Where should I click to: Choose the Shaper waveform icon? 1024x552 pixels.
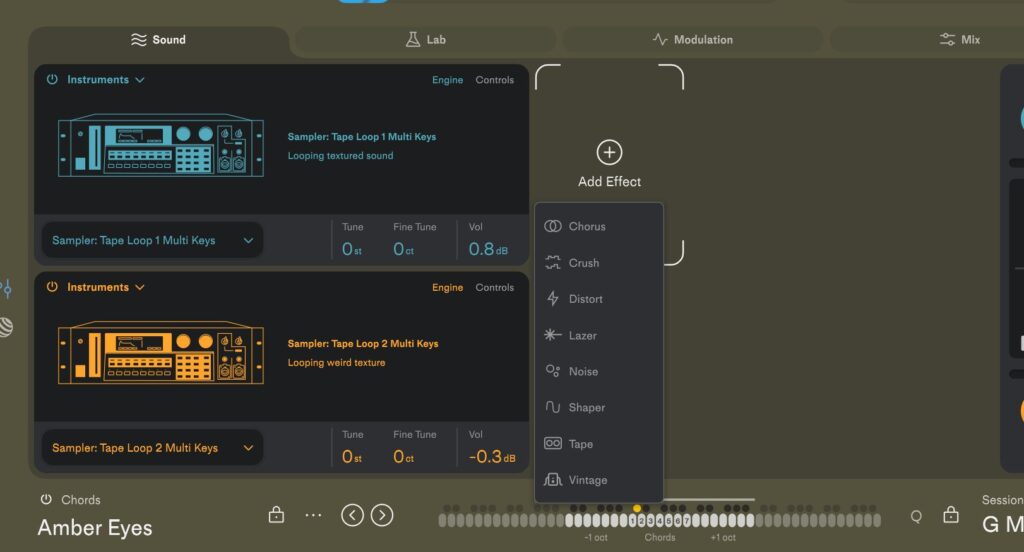click(552, 408)
